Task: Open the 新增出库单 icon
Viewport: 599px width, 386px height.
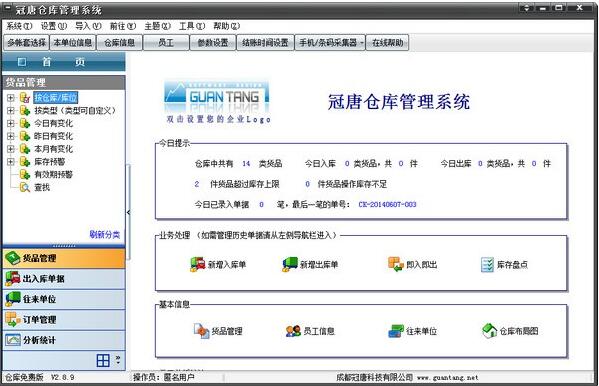Action: coord(290,264)
